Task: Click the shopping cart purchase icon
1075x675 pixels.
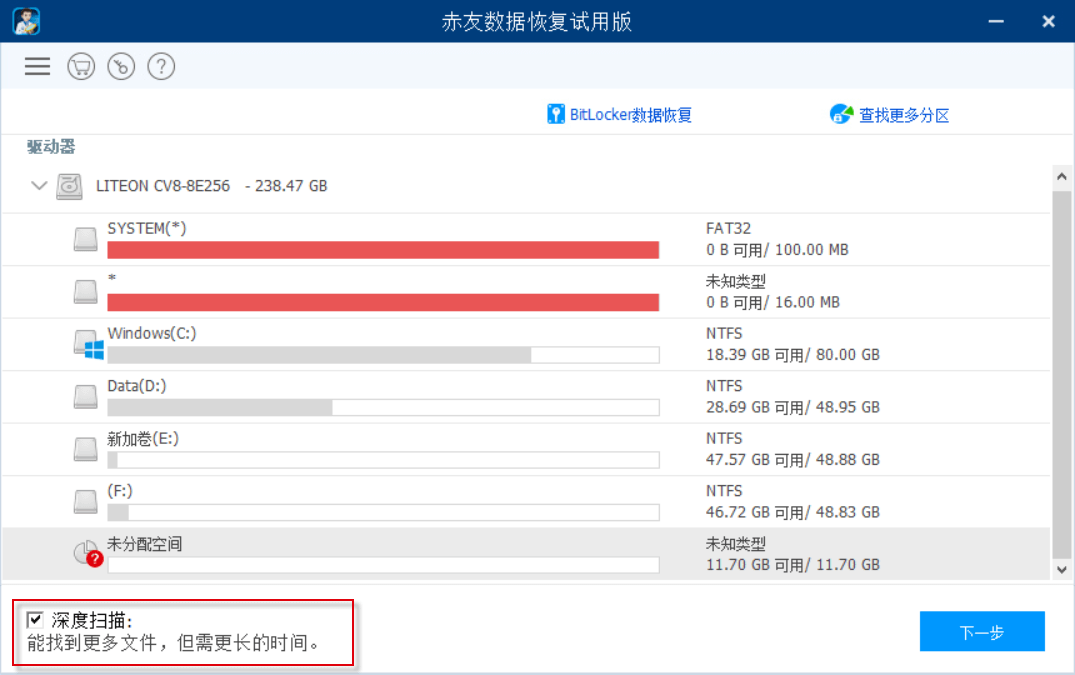Action: click(x=81, y=66)
